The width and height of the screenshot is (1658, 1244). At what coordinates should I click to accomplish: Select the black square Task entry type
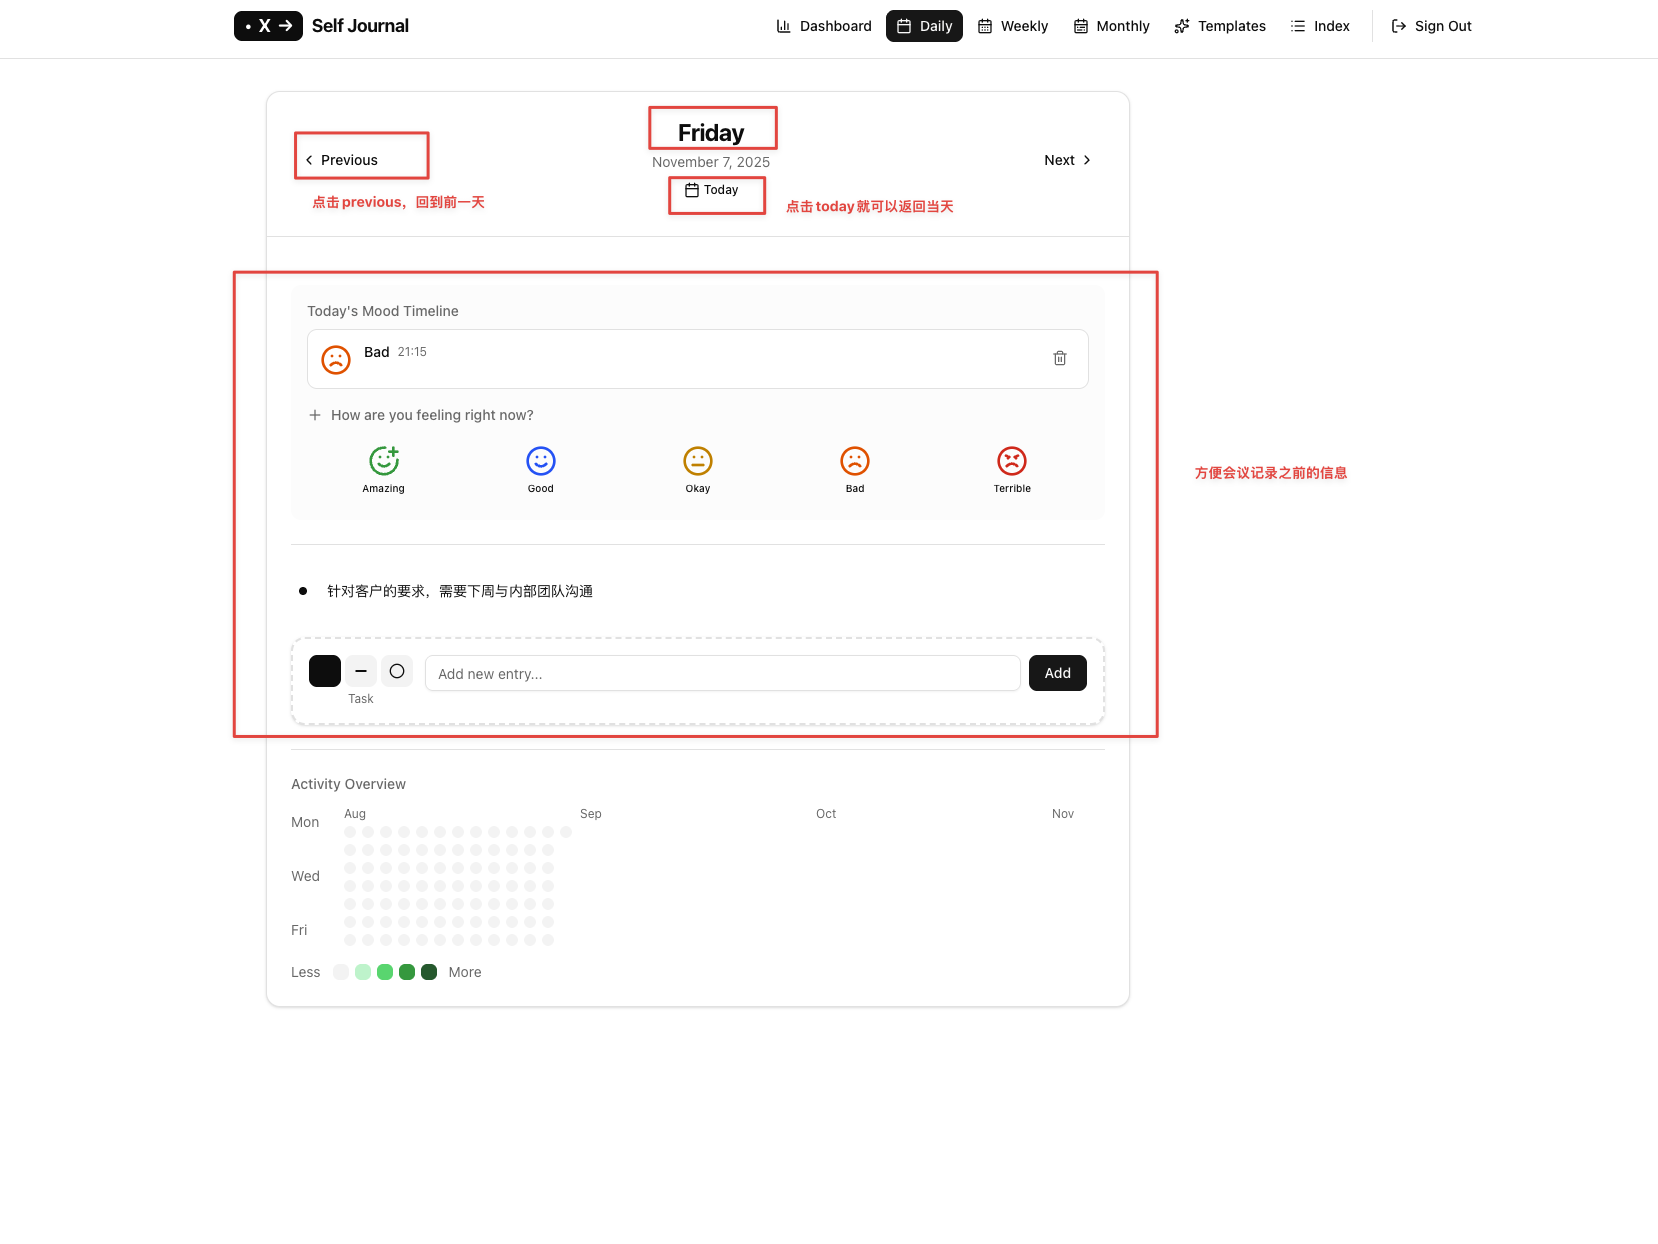(x=325, y=671)
